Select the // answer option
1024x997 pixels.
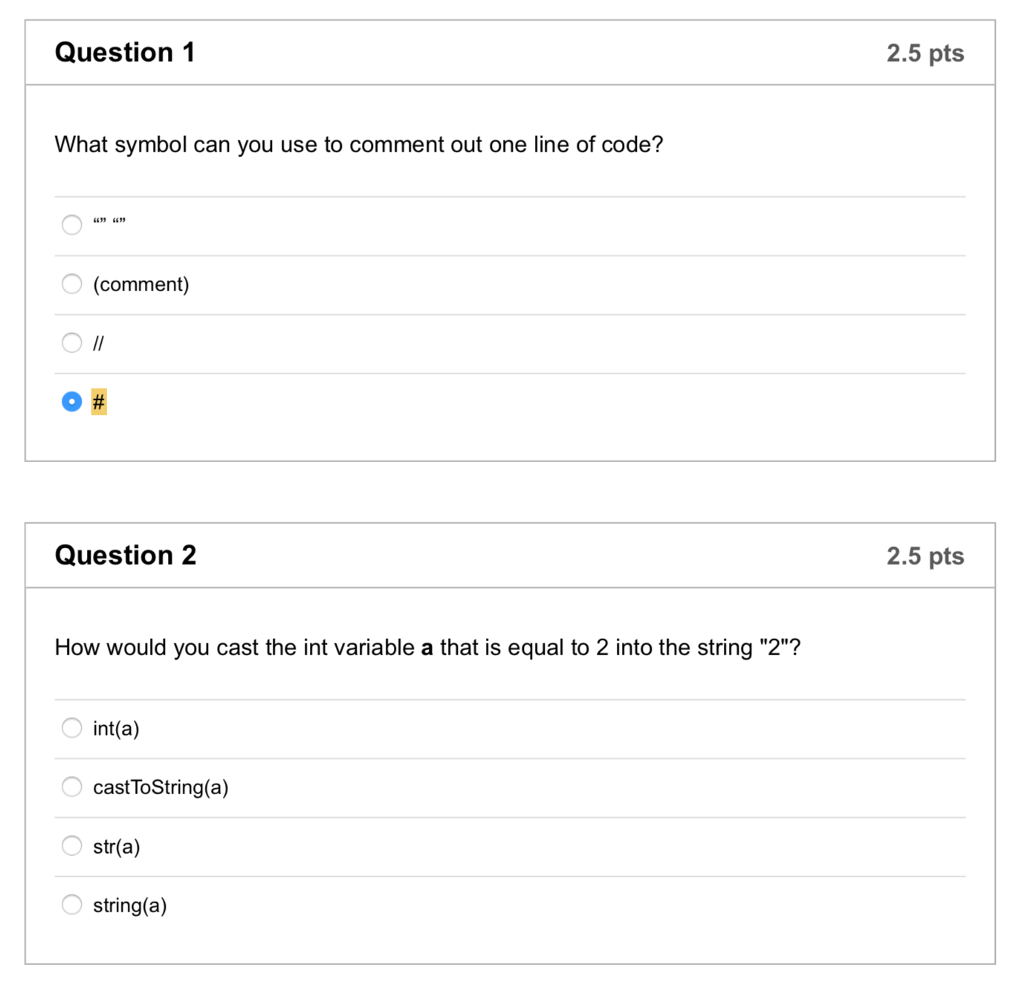[x=71, y=342]
